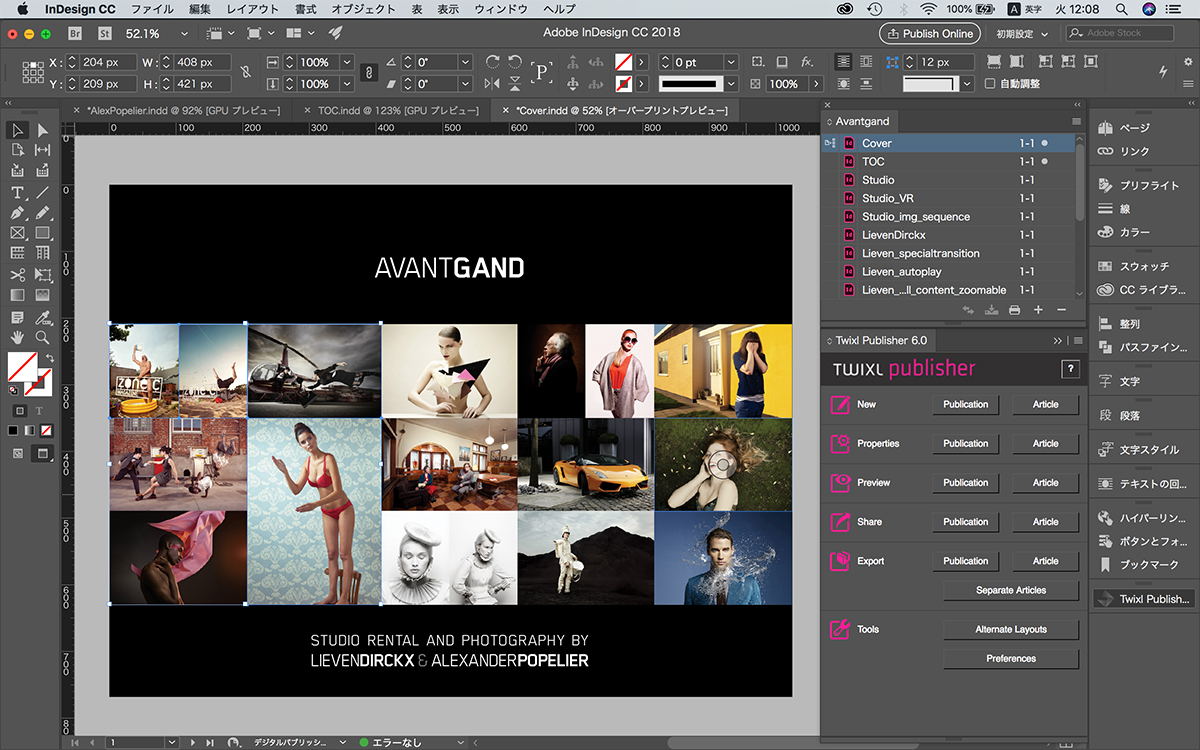Open the Twixl Publisher help icon
Screen dimensions: 1200x750
pyautogui.click(x=1071, y=369)
